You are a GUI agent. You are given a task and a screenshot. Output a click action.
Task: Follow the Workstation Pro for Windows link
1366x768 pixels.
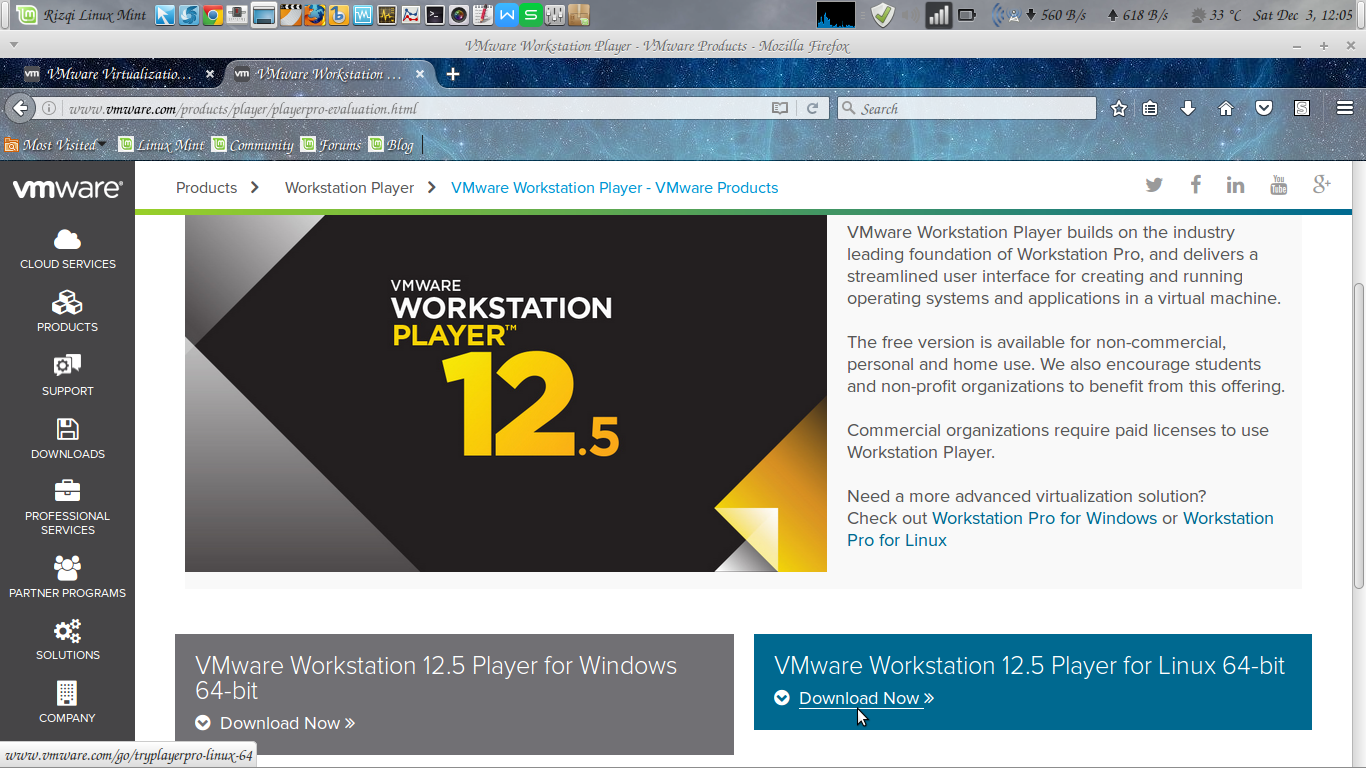point(1044,518)
